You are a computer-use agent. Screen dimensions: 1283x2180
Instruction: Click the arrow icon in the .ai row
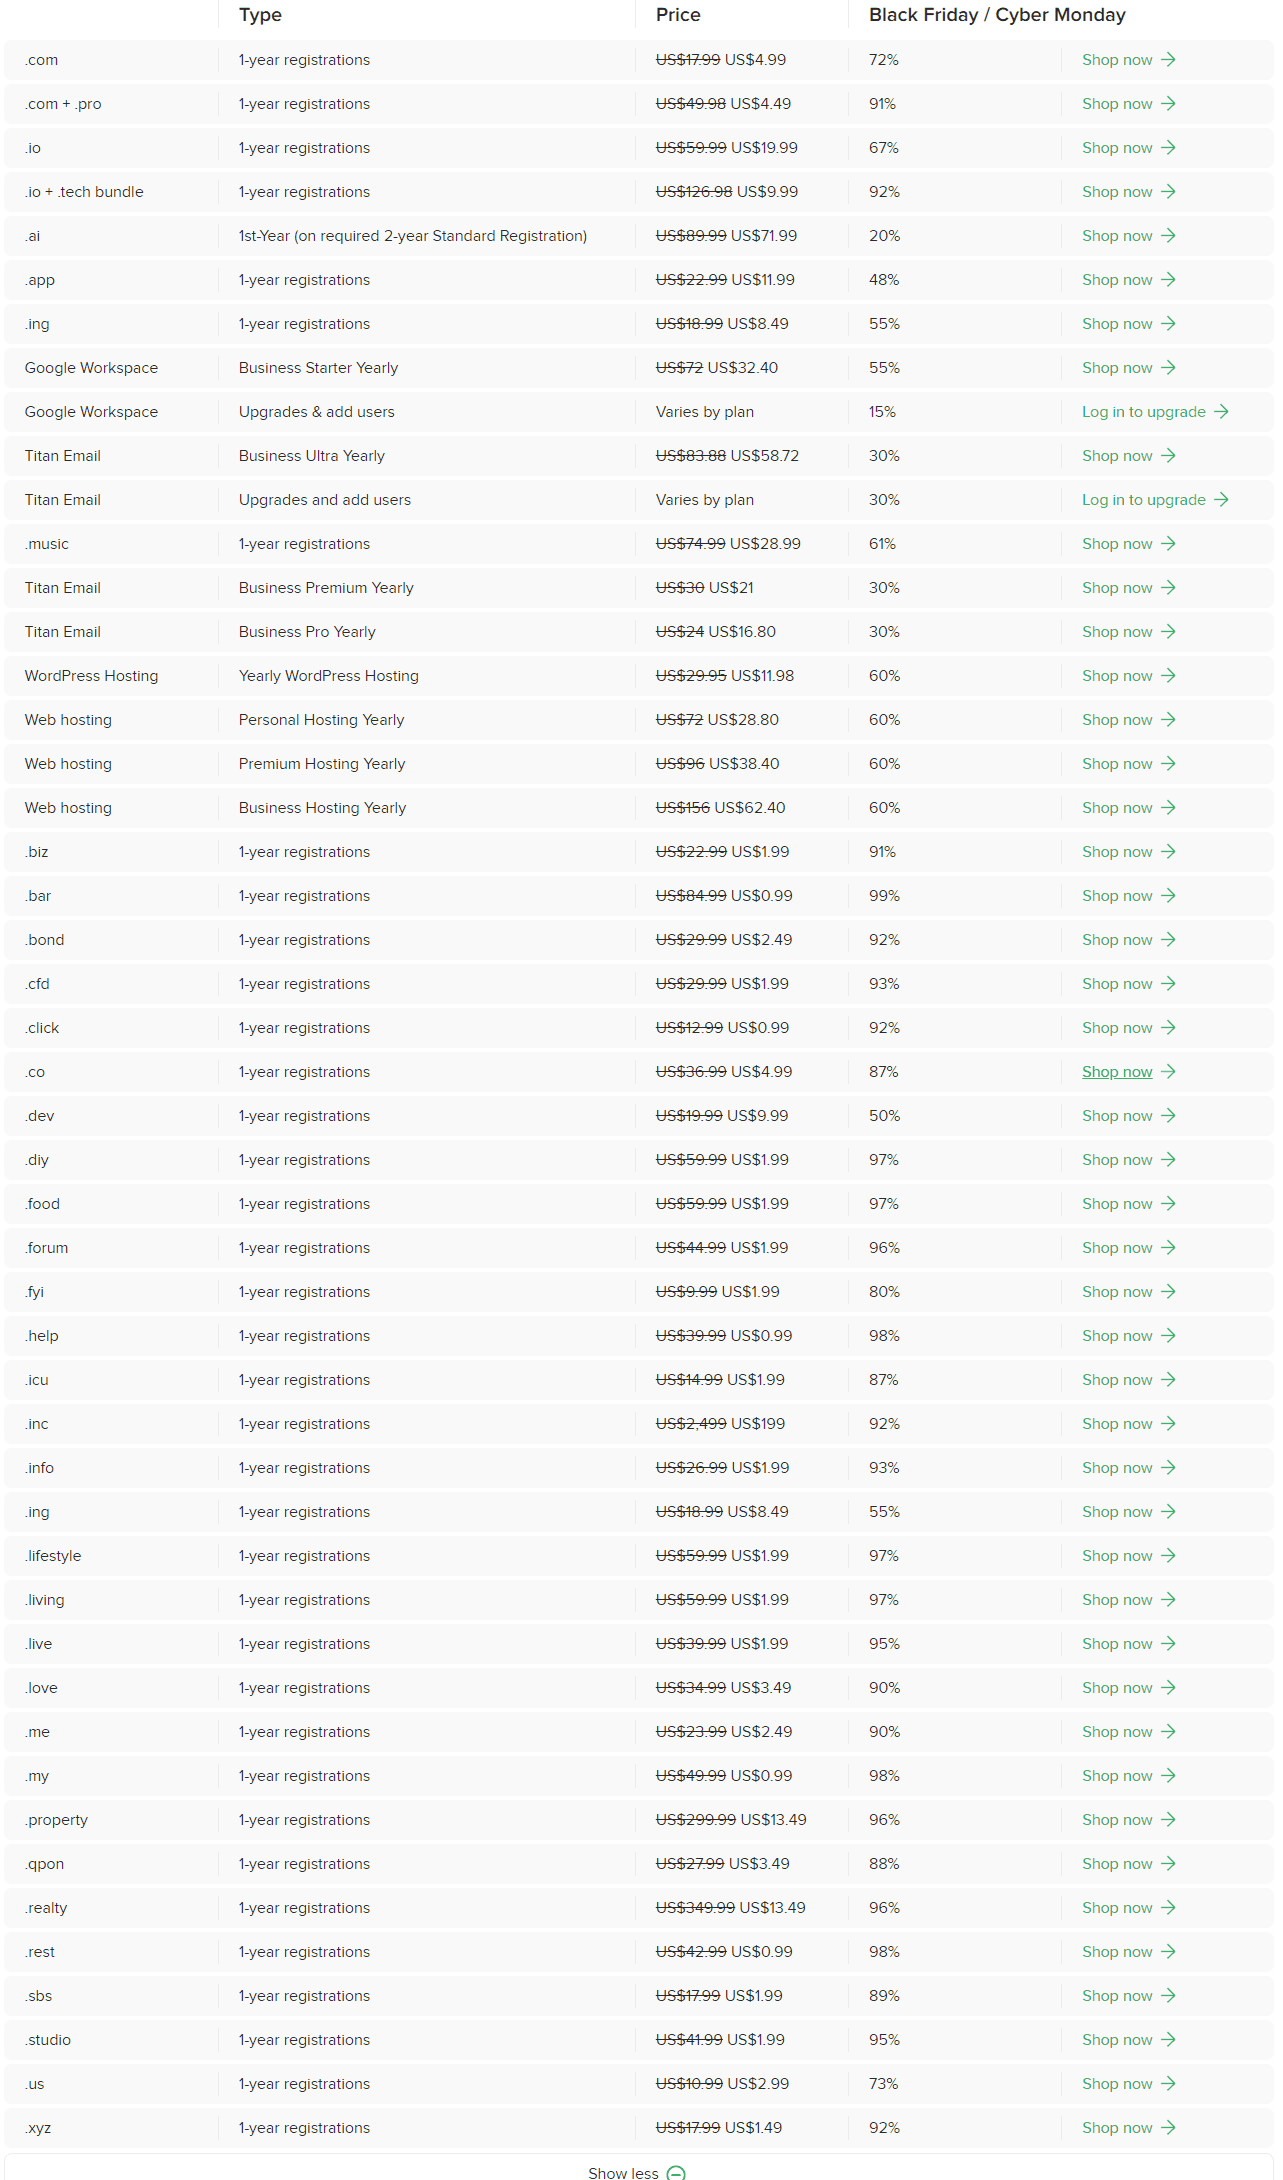point(1168,236)
